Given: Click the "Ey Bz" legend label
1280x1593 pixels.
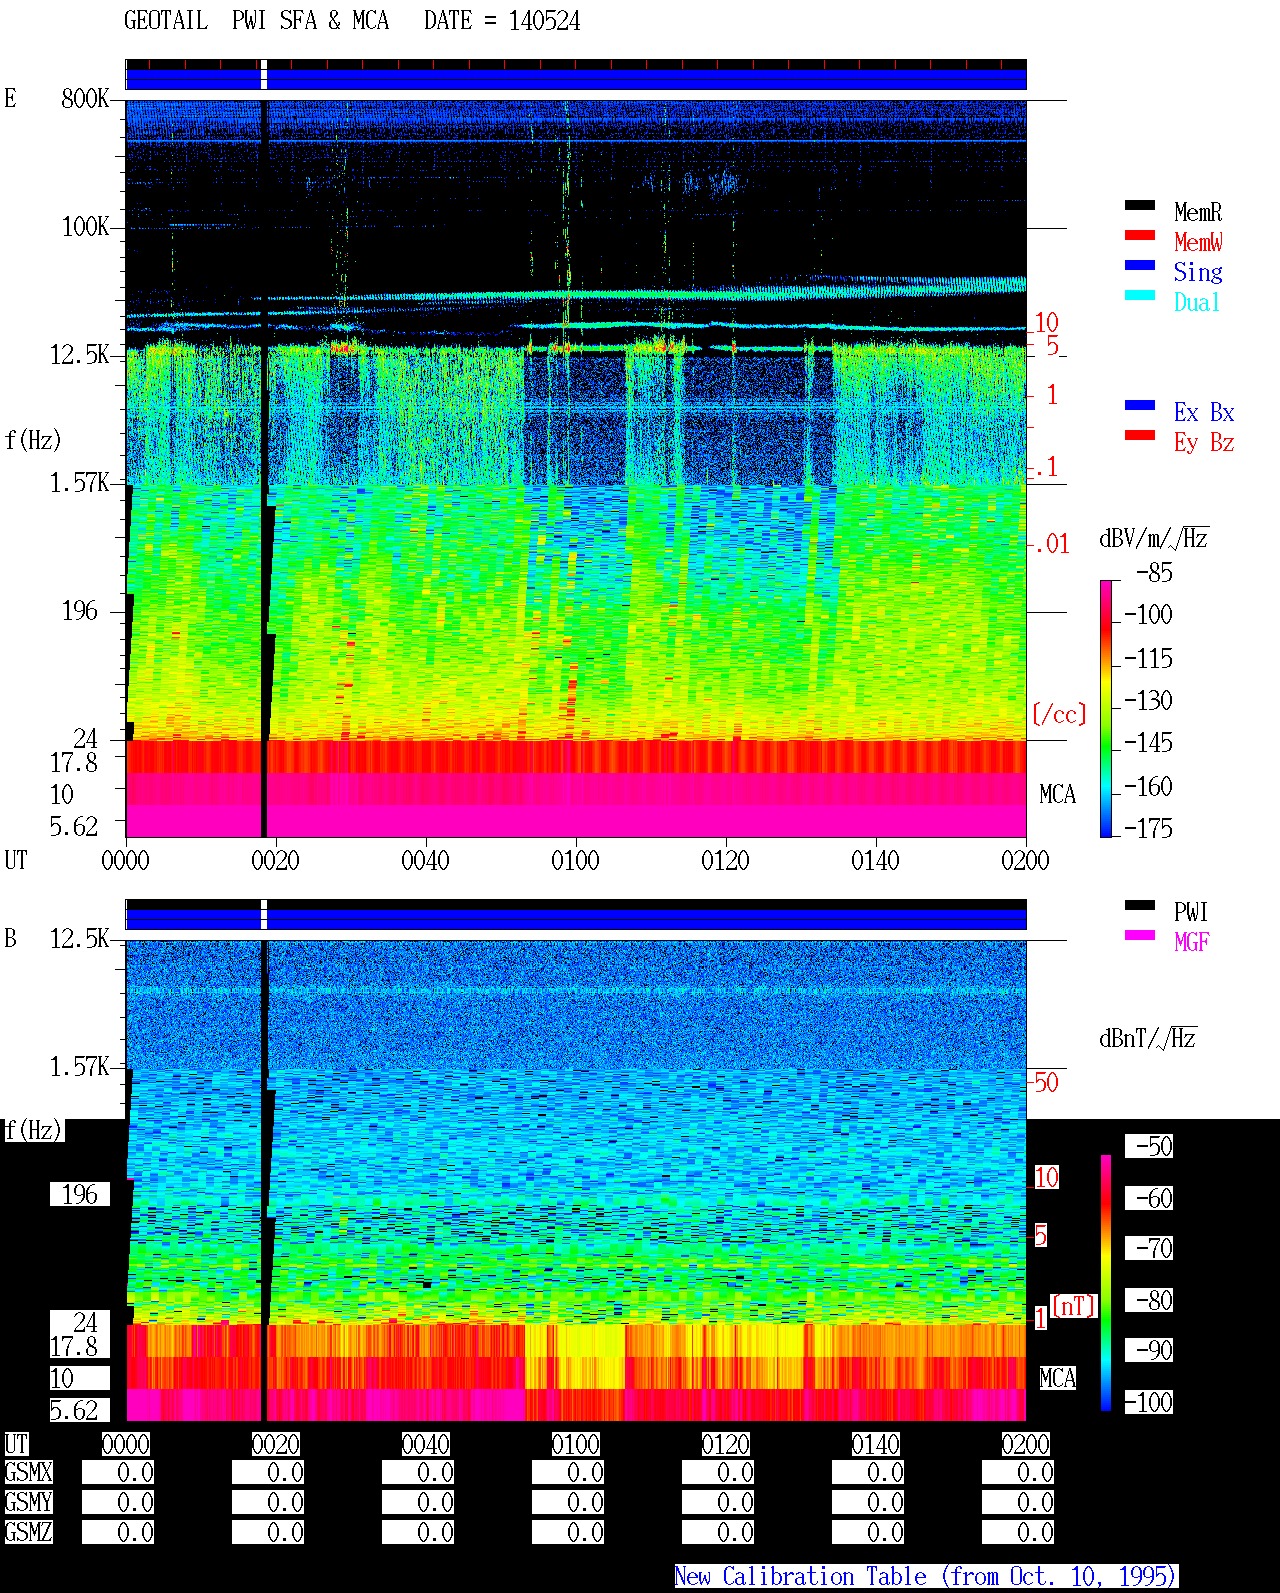Looking at the screenshot, I should [x=1204, y=442].
